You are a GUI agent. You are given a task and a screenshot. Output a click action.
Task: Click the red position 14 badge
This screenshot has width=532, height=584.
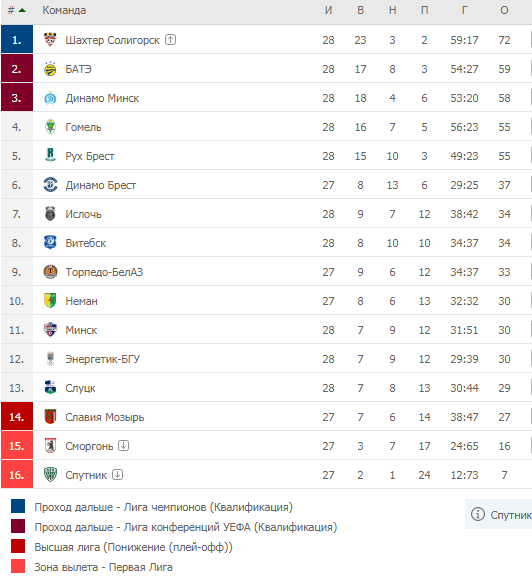(x=17, y=416)
